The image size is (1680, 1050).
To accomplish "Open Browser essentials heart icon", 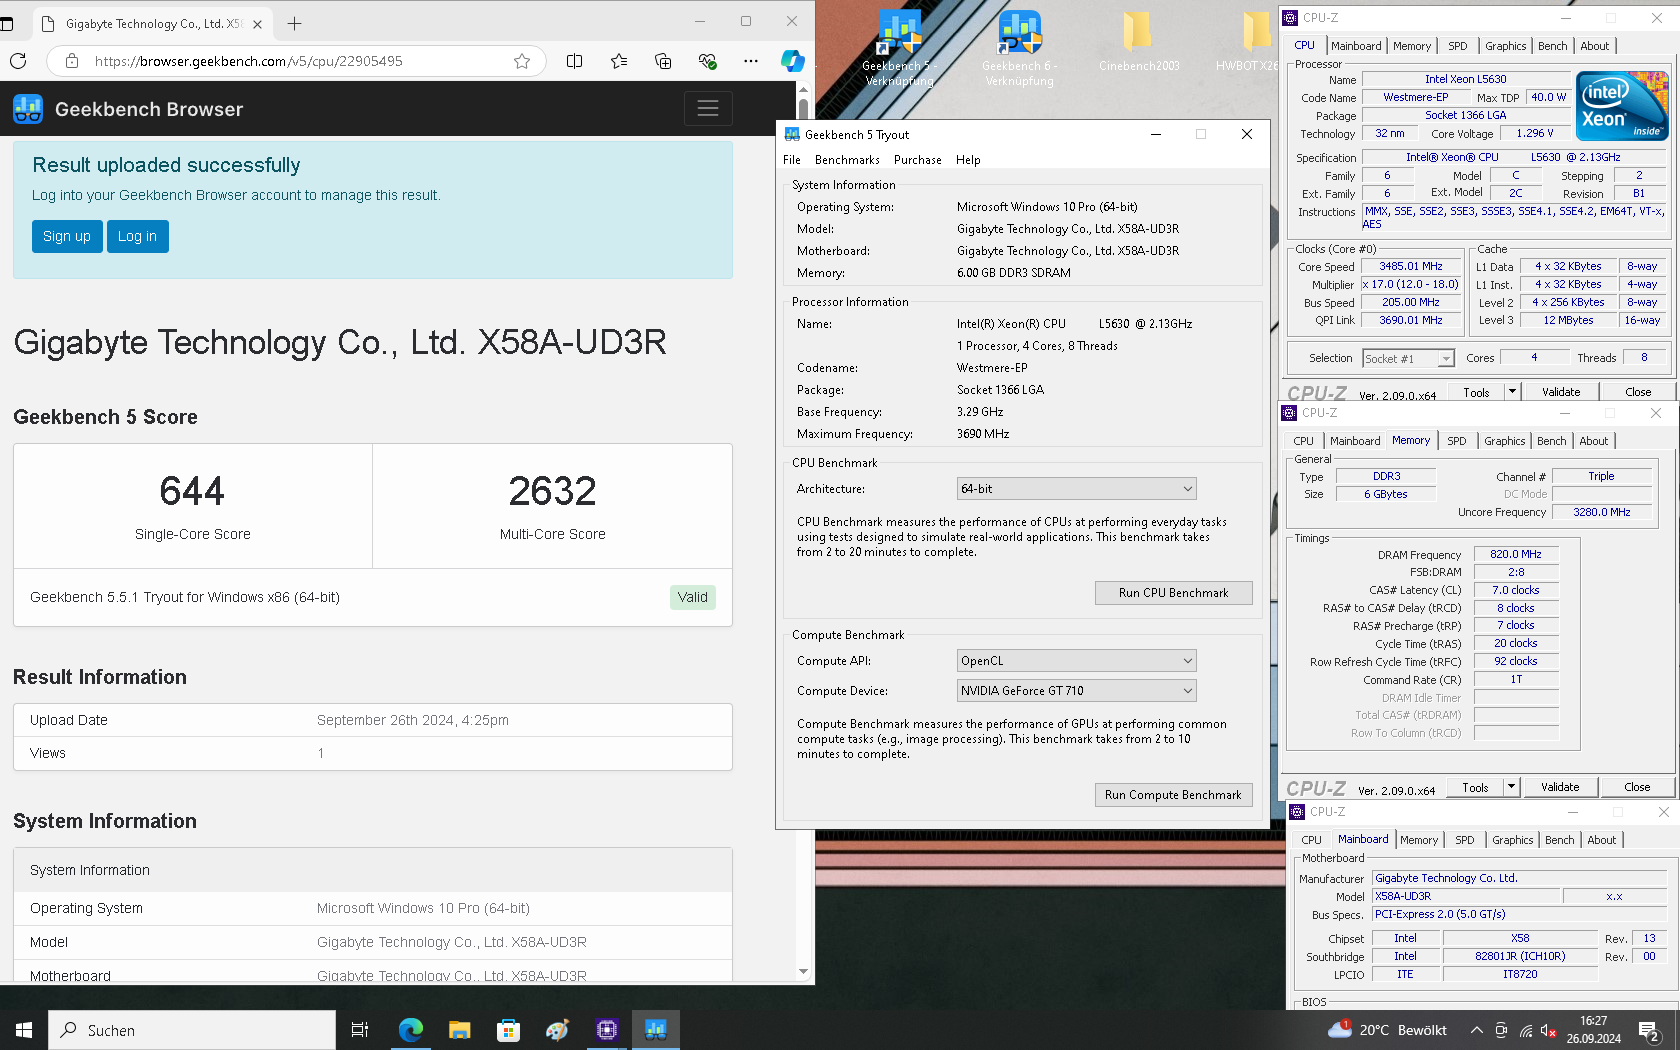I will click(x=708, y=61).
